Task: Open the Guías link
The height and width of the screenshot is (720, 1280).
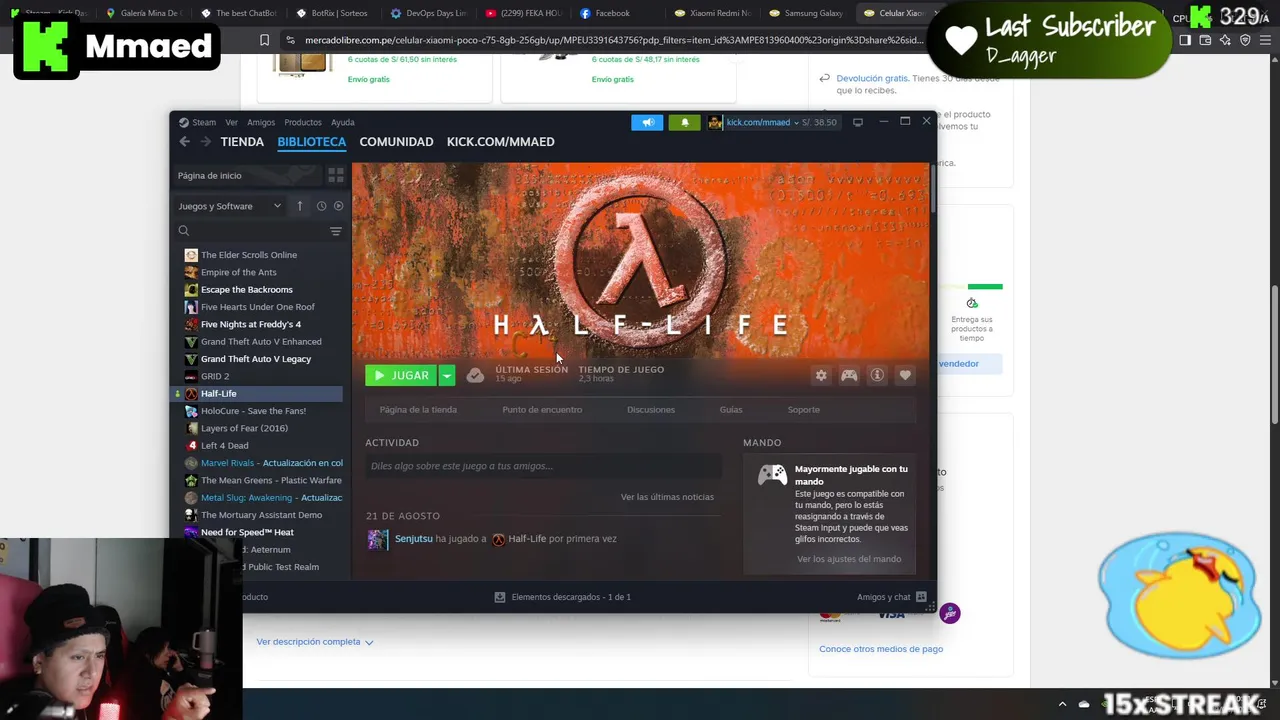Action: pyautogui.click(x=731, y=410)
